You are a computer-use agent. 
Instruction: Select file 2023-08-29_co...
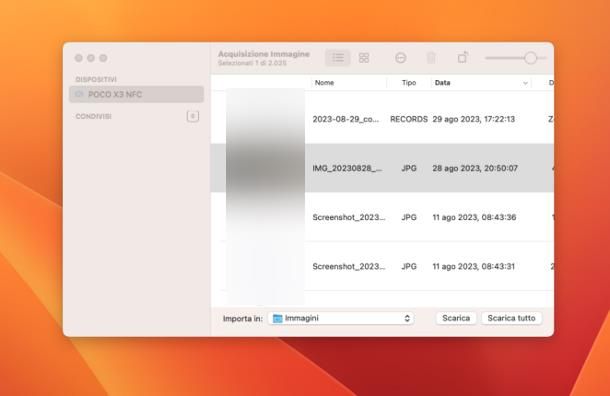tap(345, 119)
